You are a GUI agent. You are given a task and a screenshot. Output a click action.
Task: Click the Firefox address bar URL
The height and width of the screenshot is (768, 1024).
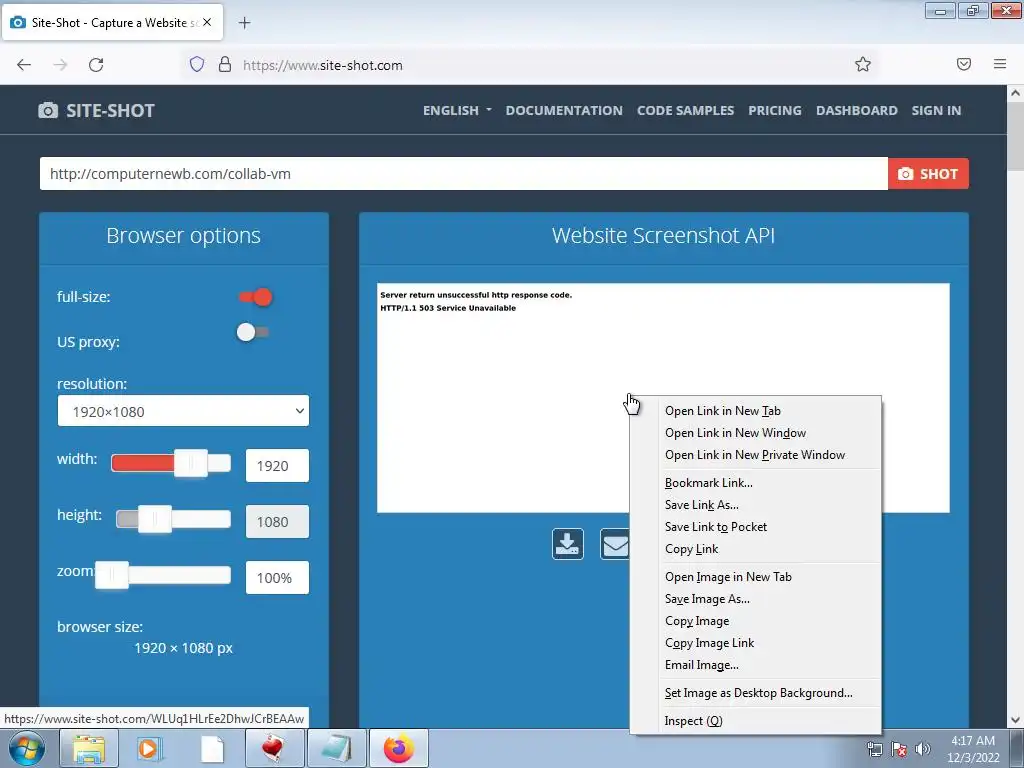click(323, 65)
